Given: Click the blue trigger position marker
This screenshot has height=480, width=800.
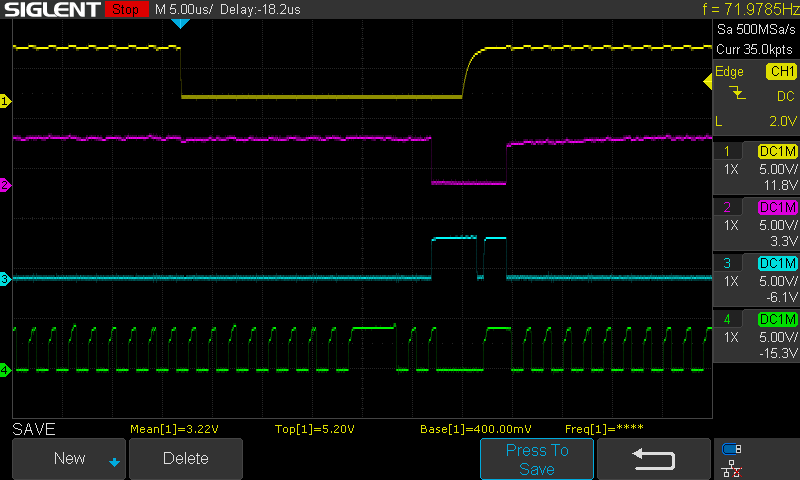Looking at the screenshot, I should 180,23.
